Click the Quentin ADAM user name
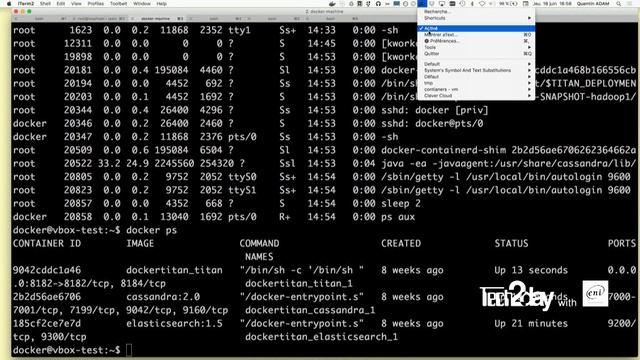 (x=593, y=4)
